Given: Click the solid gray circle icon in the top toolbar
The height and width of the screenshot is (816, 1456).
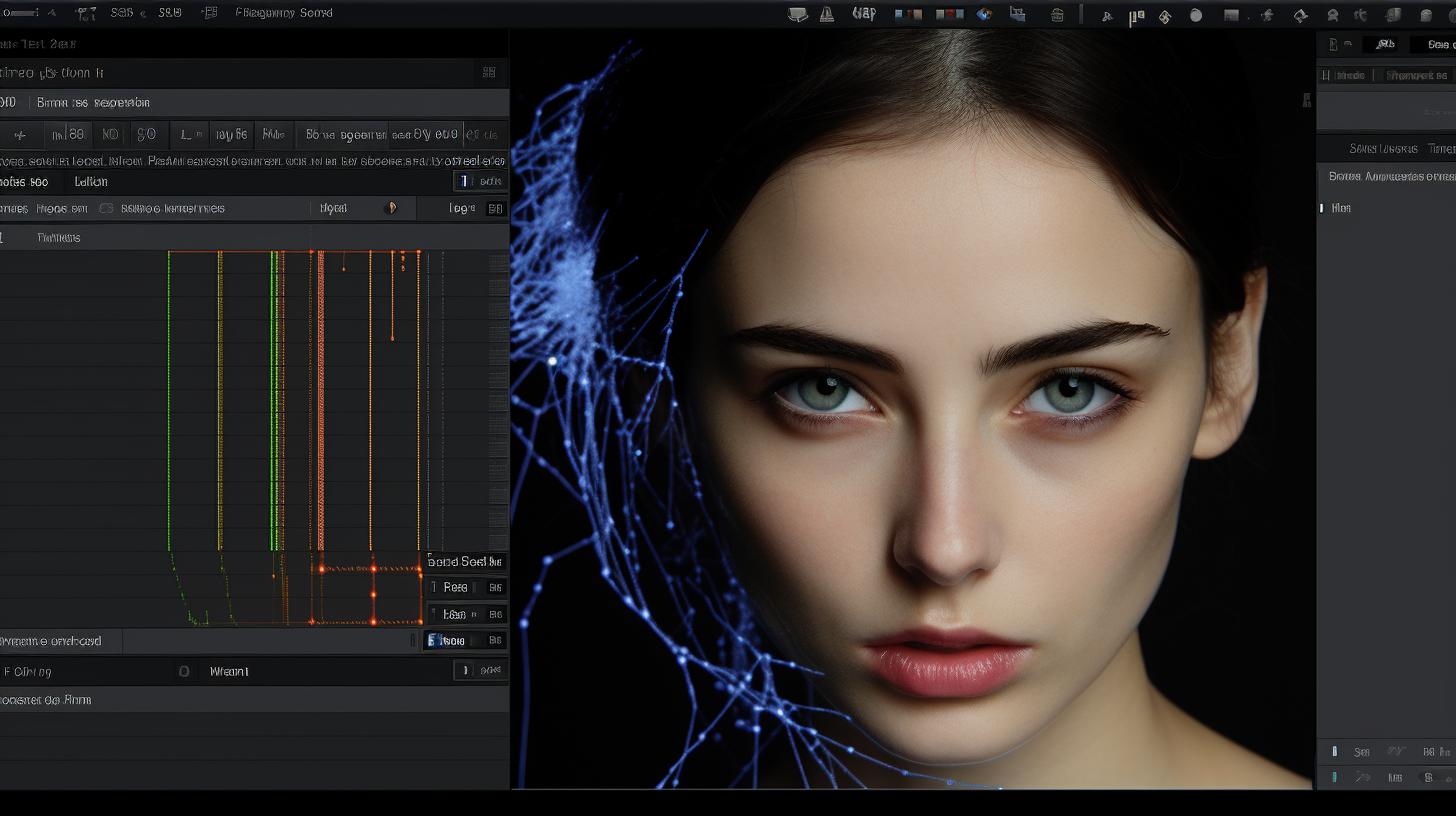Looking at the screenshot, I should click(1197, 16).
